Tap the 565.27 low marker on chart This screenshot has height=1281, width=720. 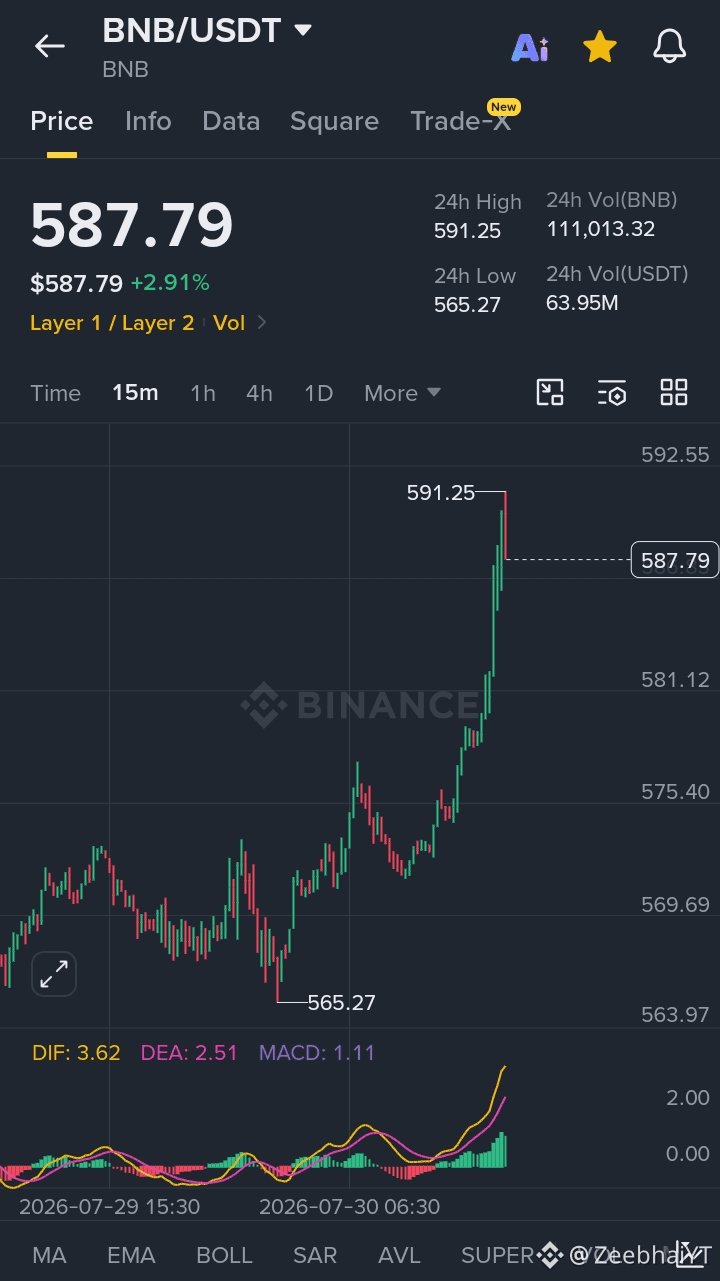click(341, 1002)
